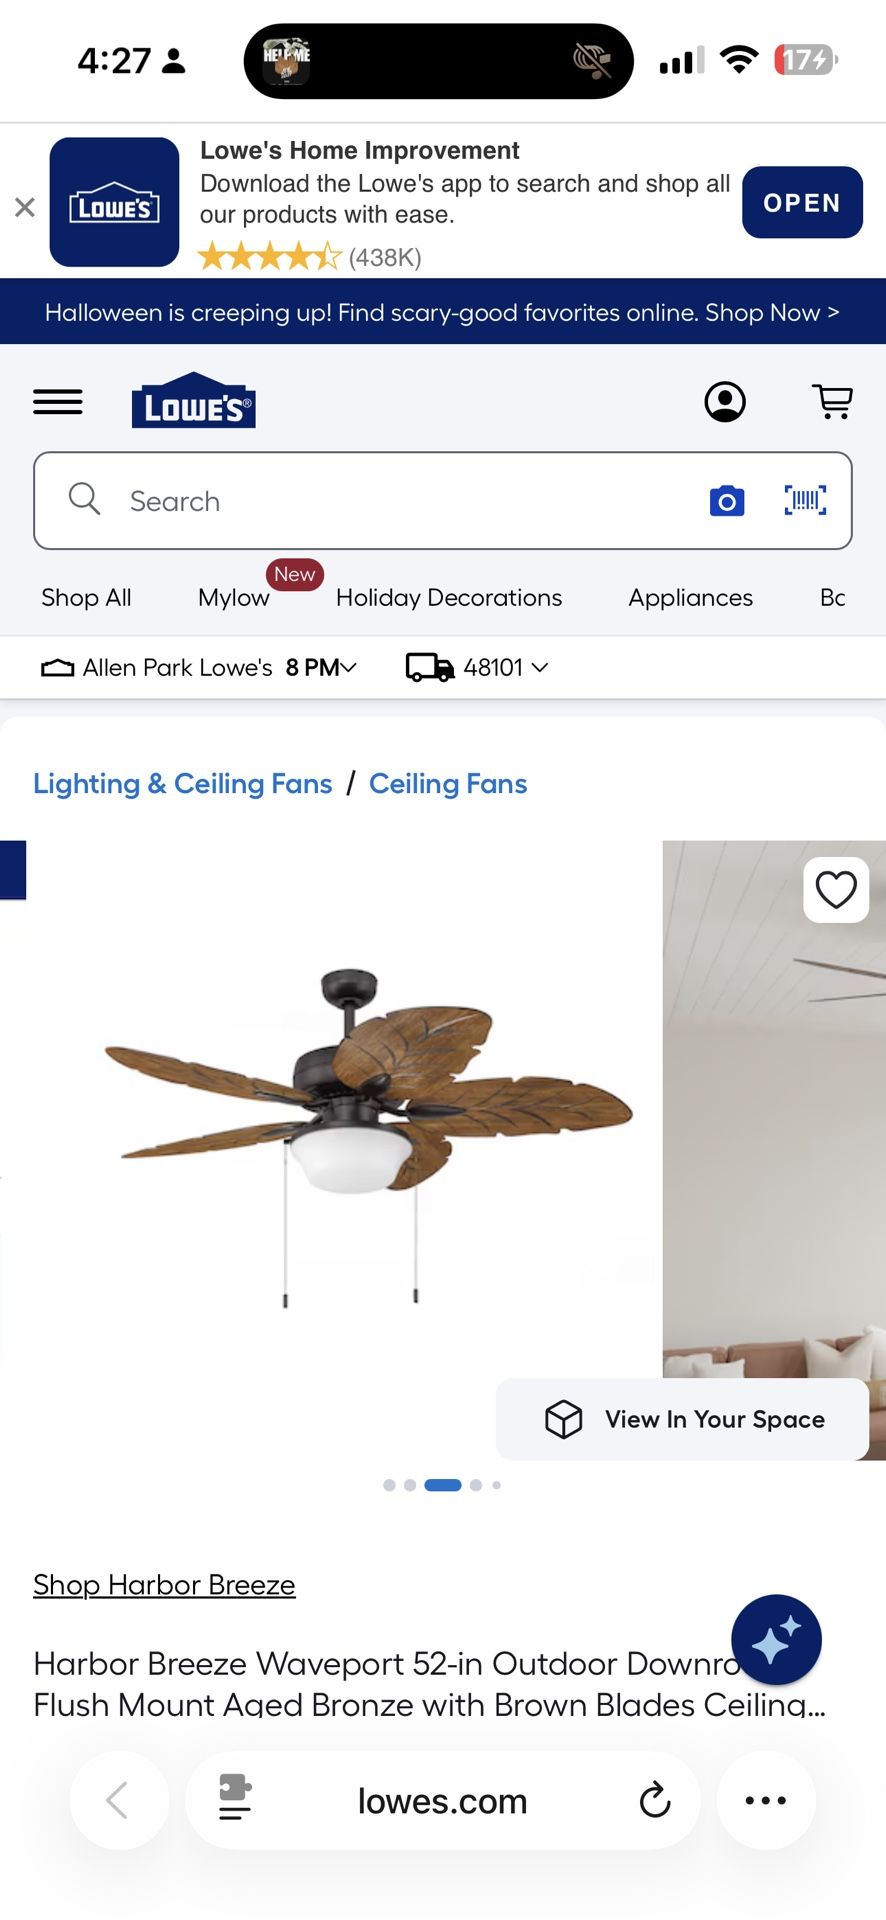Select the Holiday Decorations tab
This screenshot has height=1920, width=886.
449,597
